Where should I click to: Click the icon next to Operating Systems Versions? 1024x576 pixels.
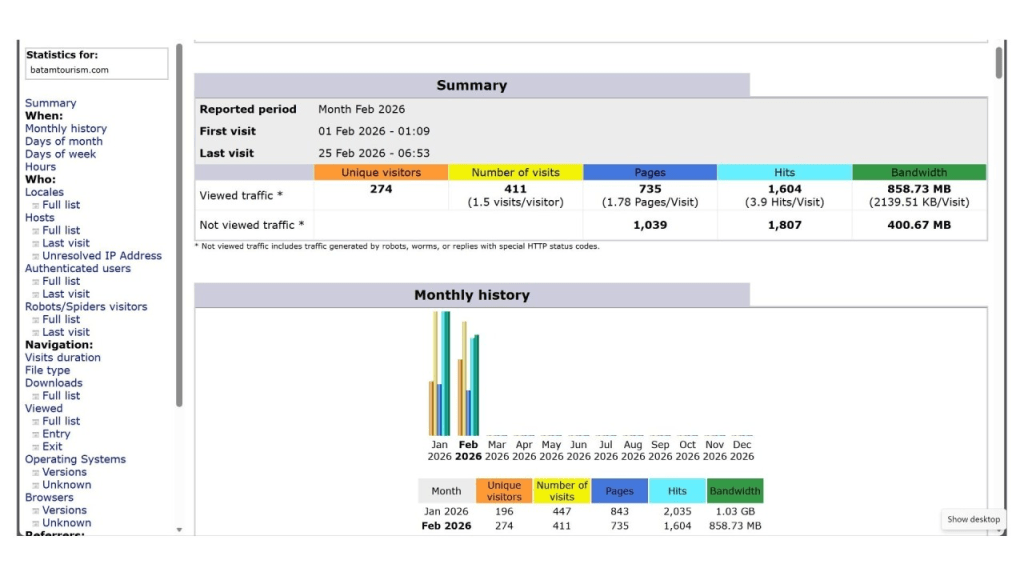tap(36, 472)
